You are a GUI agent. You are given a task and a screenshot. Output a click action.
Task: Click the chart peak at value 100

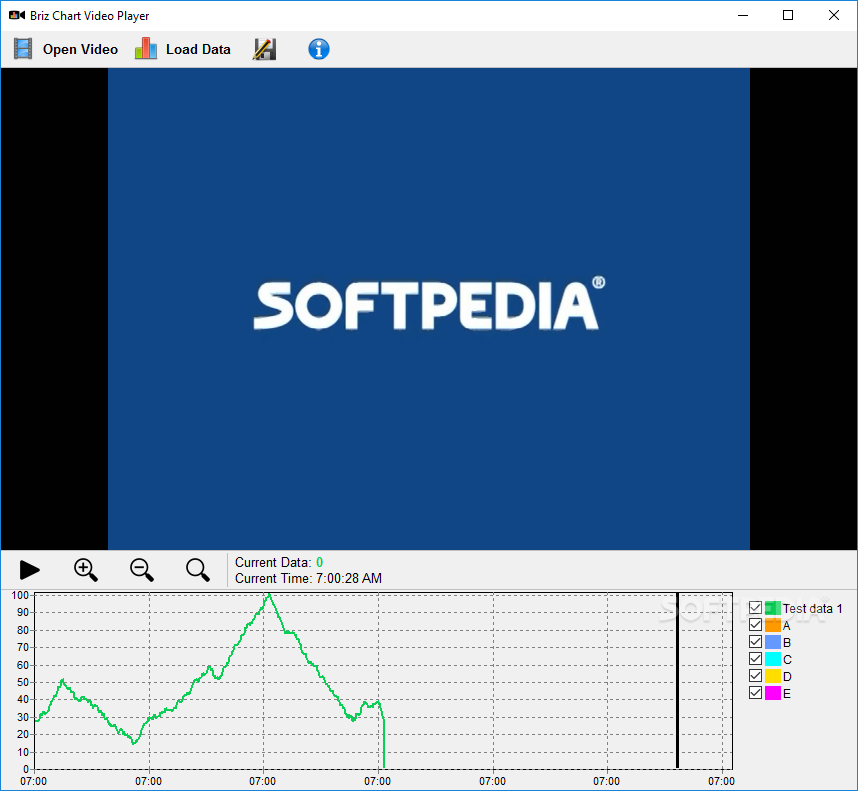click(x=269, y=596)
